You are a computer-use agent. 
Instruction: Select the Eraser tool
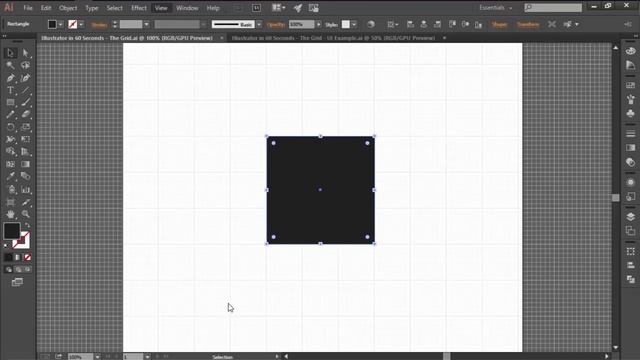[x=25, y=115]
